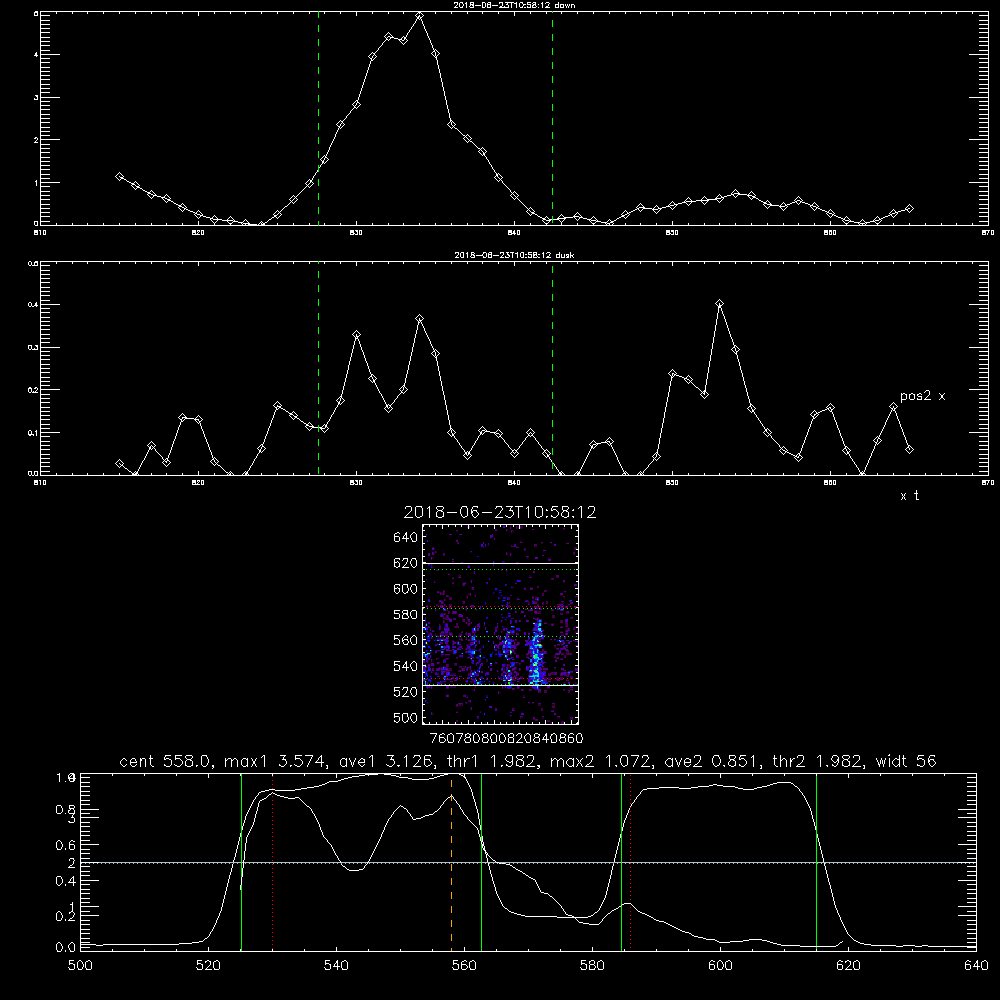Click the image x-axis label string '760780800820840860'
Screen dimensions: 1000x1000
pos(507,739)
